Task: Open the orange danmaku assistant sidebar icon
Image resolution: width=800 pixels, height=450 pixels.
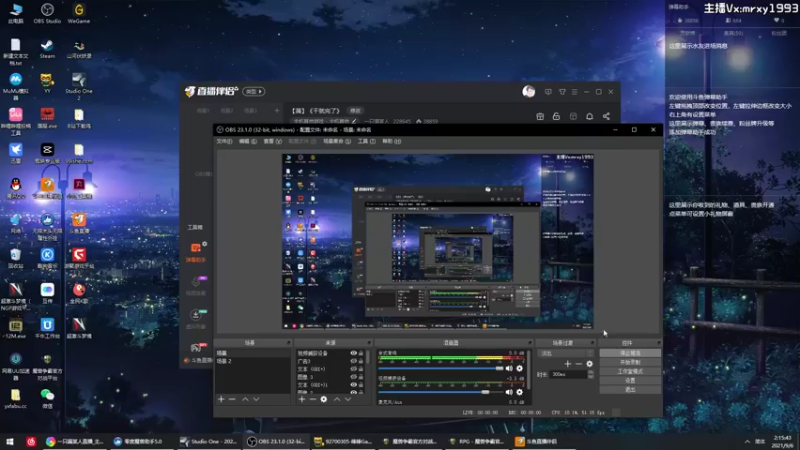Action: click(196, 248)
